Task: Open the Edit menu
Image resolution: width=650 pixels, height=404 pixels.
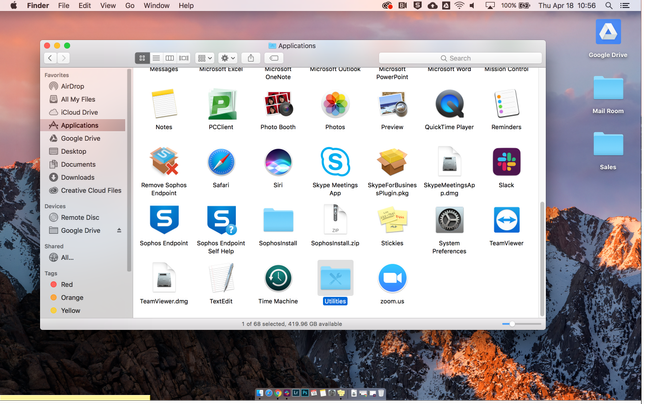Action: [x=85, y=5]
